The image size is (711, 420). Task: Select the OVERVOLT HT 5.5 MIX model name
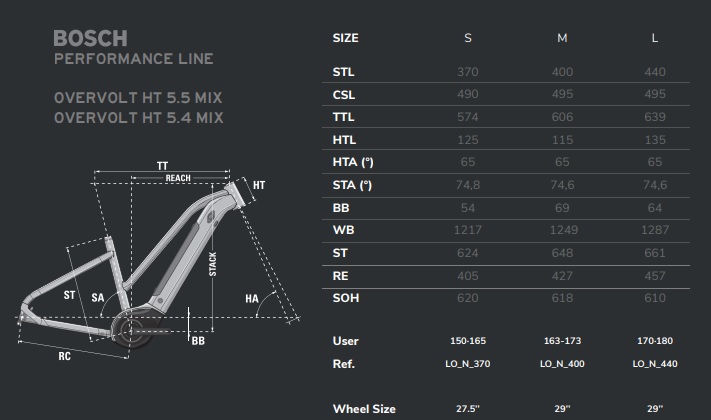(x=138, y=98)
